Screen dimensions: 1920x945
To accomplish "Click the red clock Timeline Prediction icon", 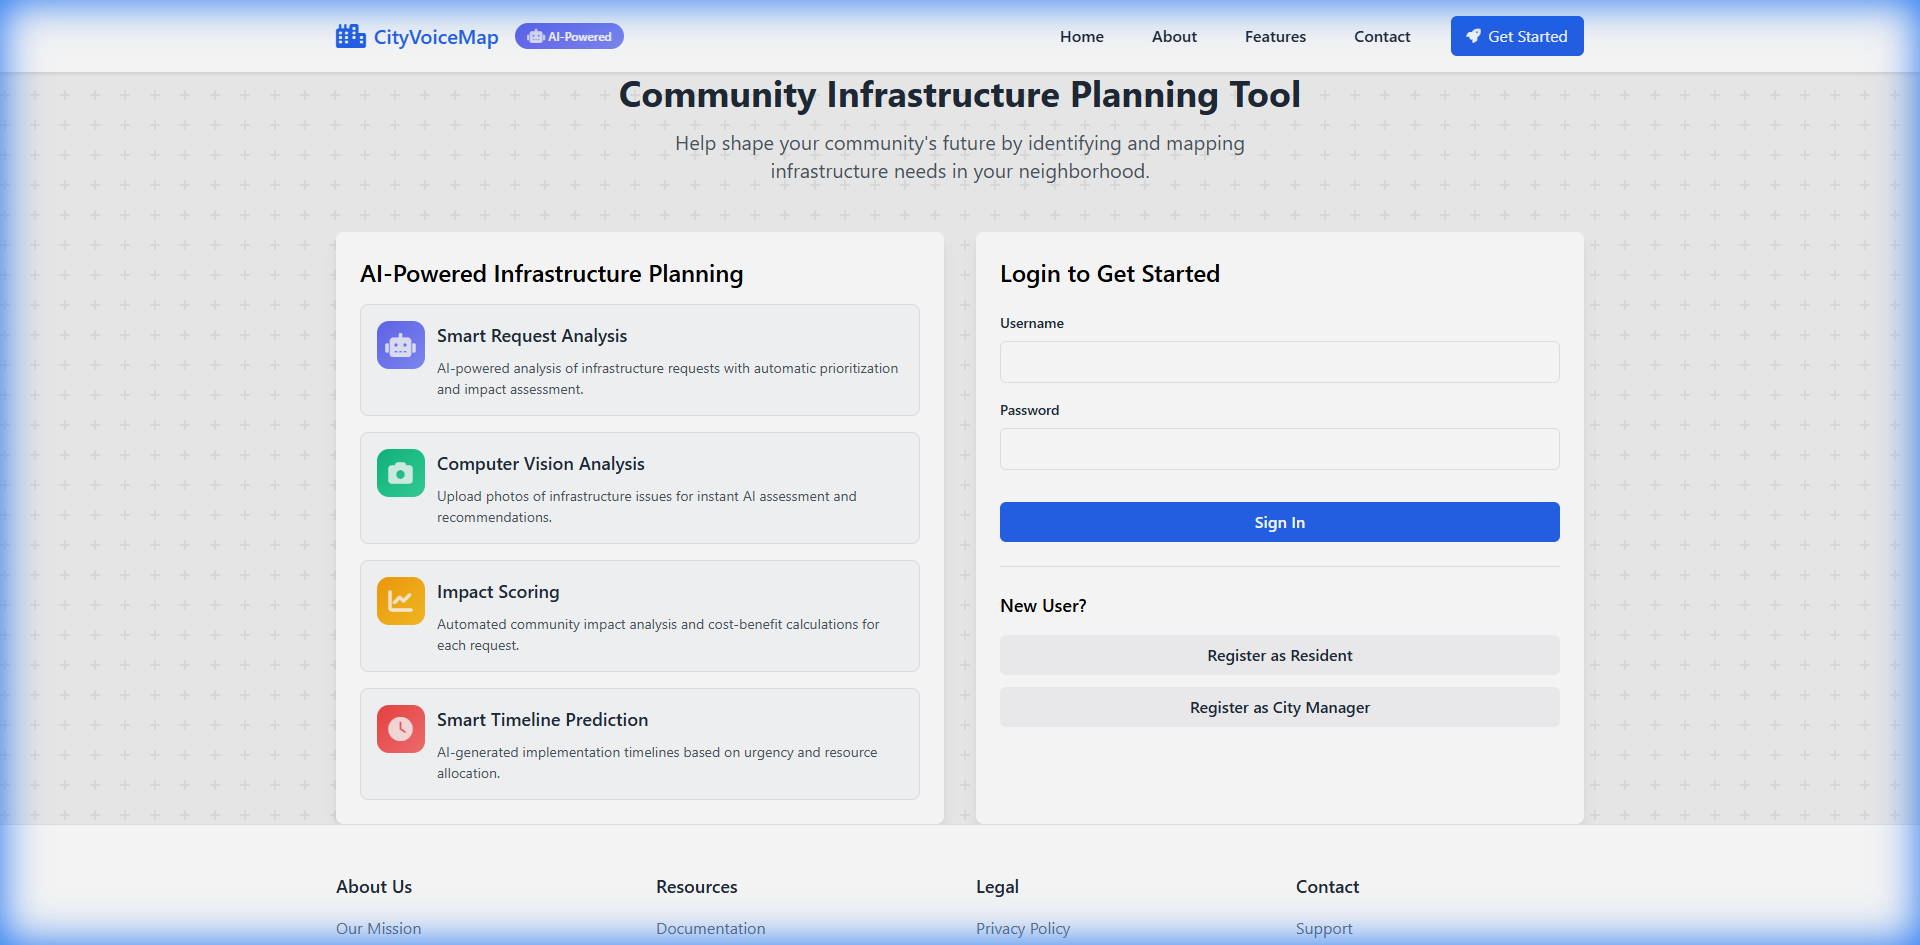I will point(400,730).
